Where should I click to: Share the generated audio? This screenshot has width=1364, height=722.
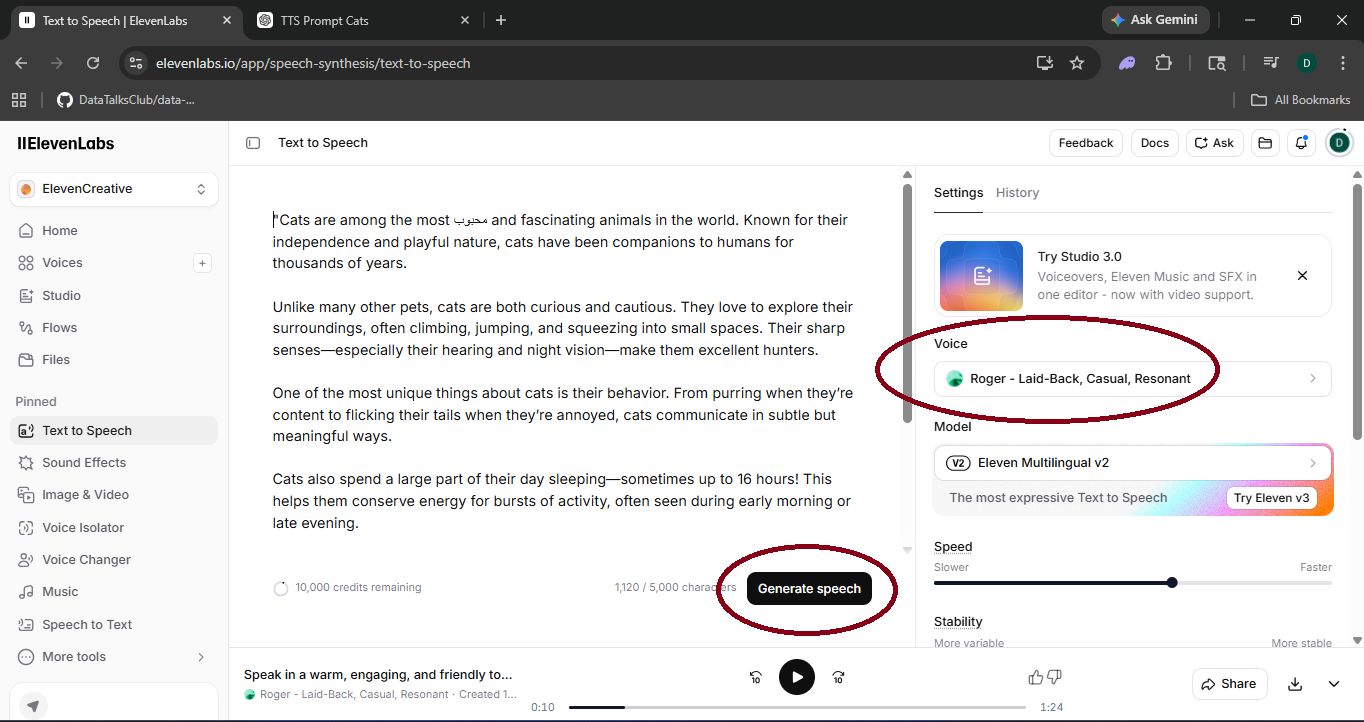point(1230,684)
